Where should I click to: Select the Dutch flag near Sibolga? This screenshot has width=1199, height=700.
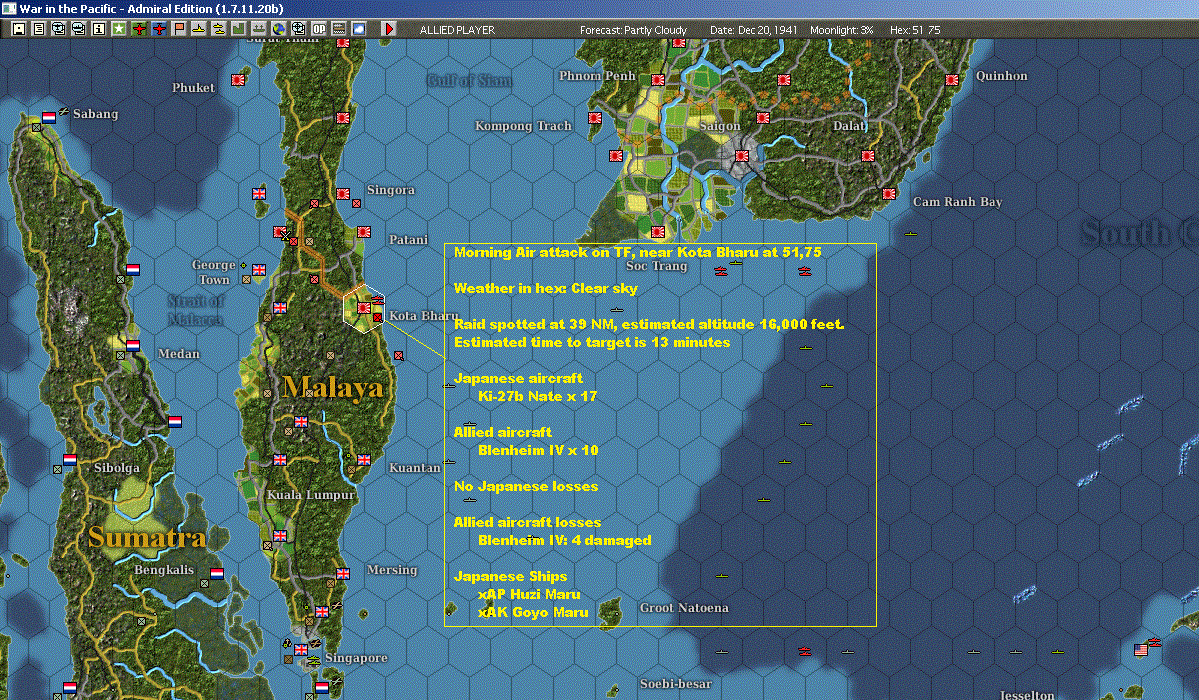(70, 460)
